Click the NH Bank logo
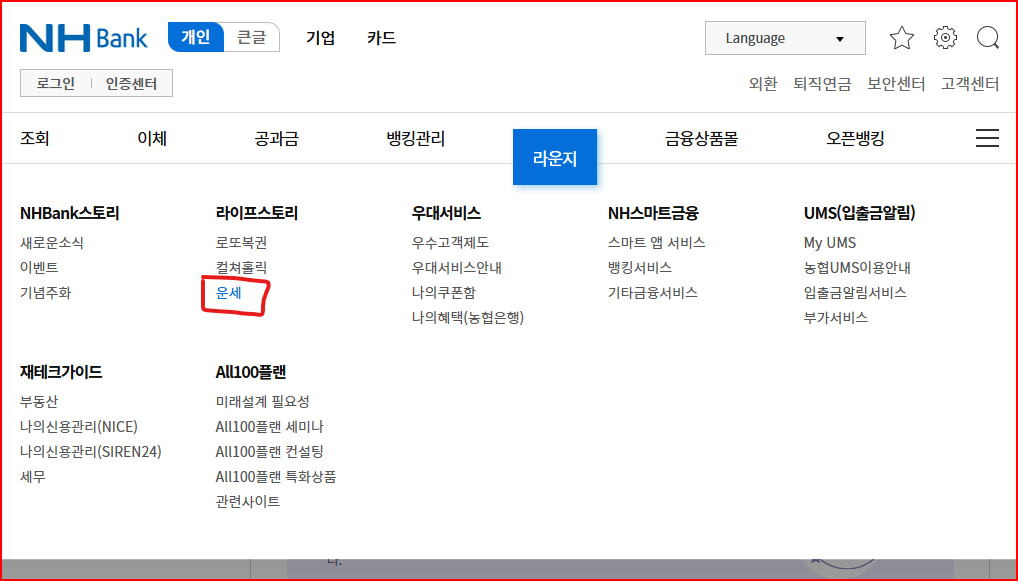Screen dimensions: 1018x581 tap(84, 38)
